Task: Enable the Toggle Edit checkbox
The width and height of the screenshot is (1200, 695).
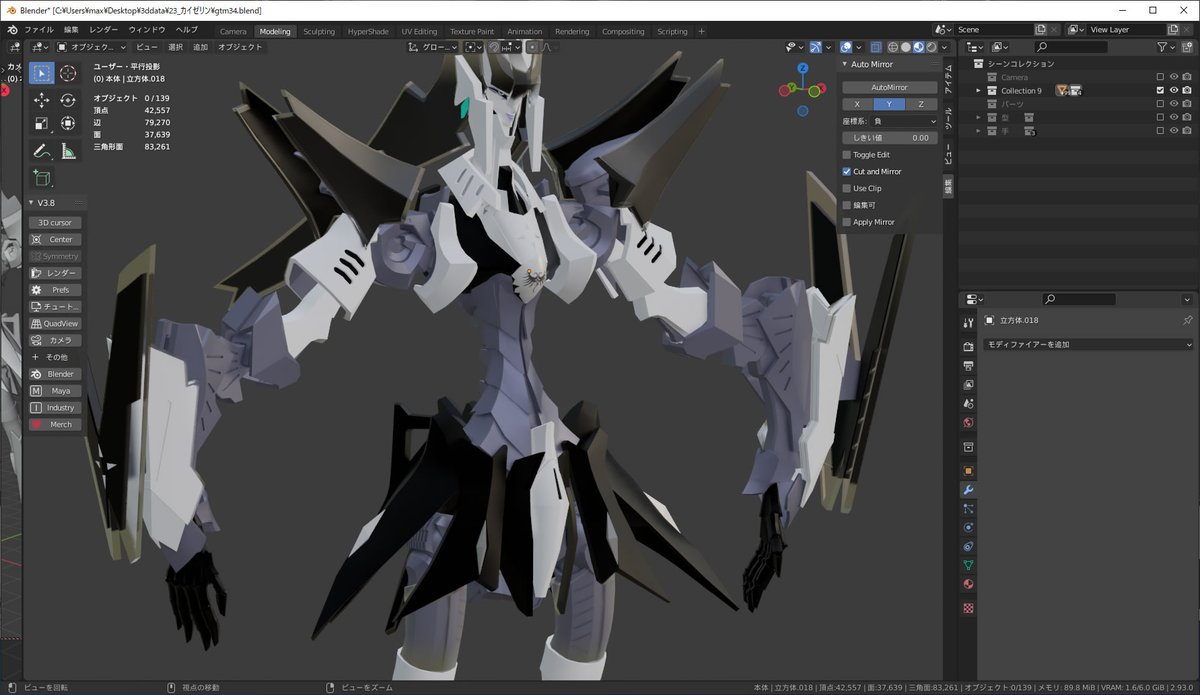Action: [846, 154]
